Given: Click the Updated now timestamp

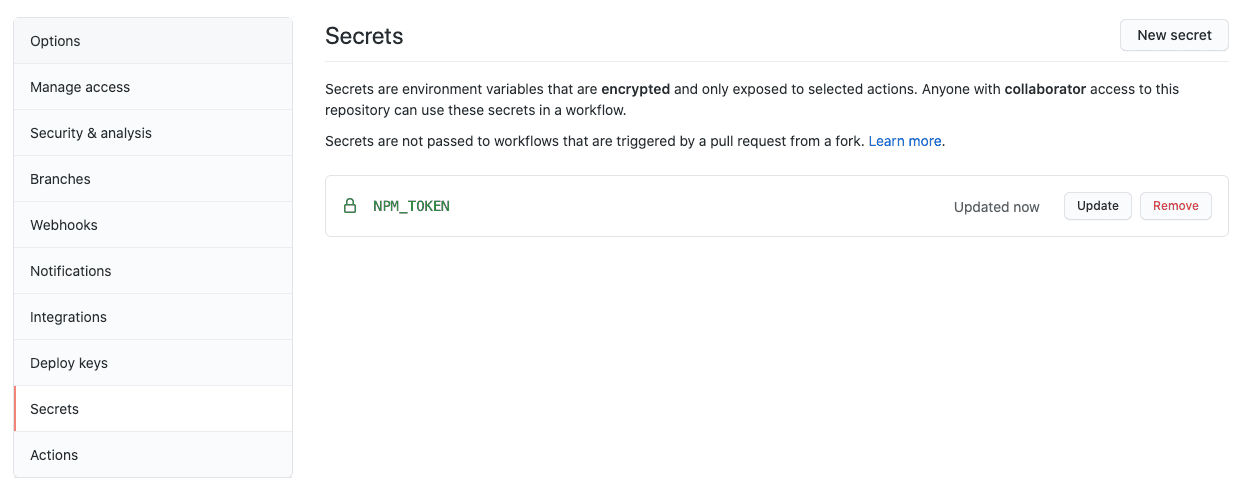Looking at the screenshot, I should coord(997,207).
